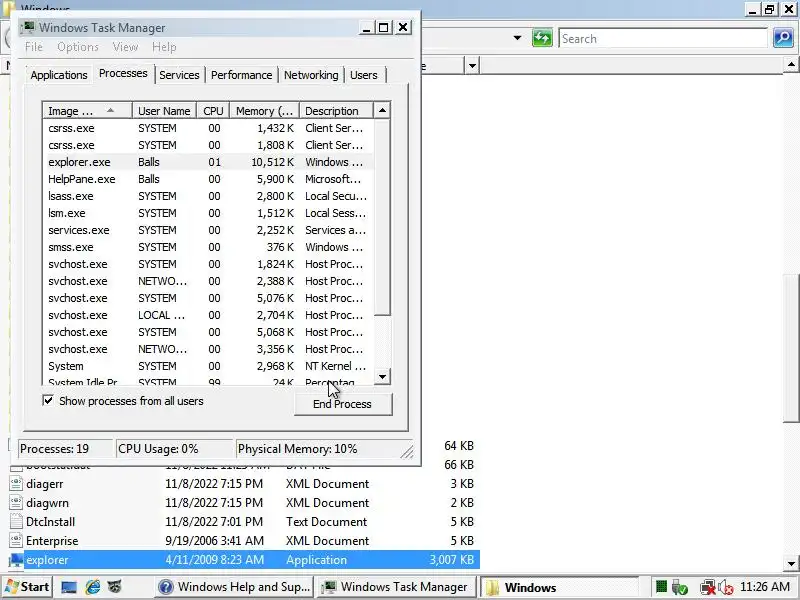Click the Windows flag on Start button
Viewport: 800px width, 600px height.
click(x=12, y=587)
